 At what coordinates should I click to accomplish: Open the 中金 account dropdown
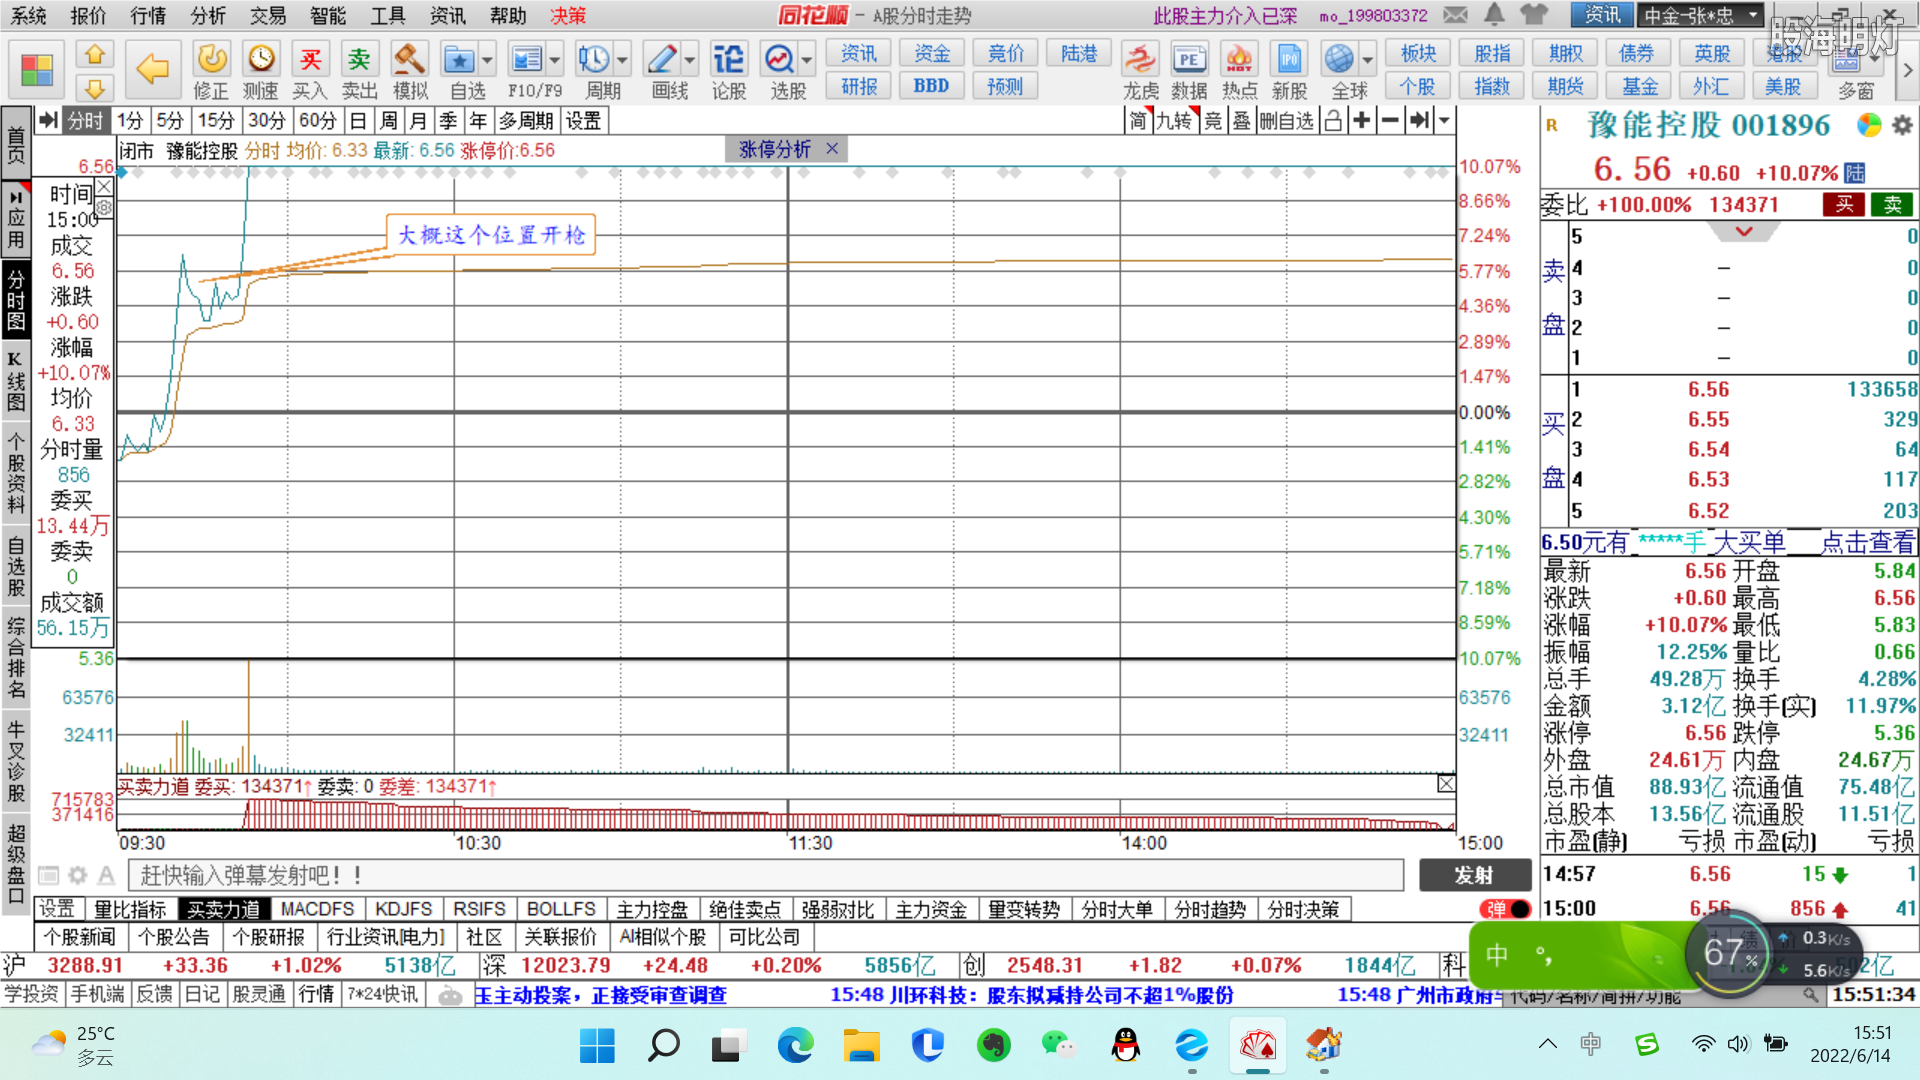coord(1701,15)
